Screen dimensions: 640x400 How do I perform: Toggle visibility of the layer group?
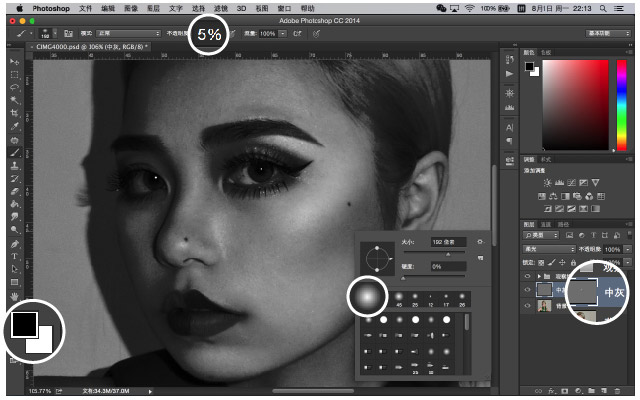coord(525,274)
